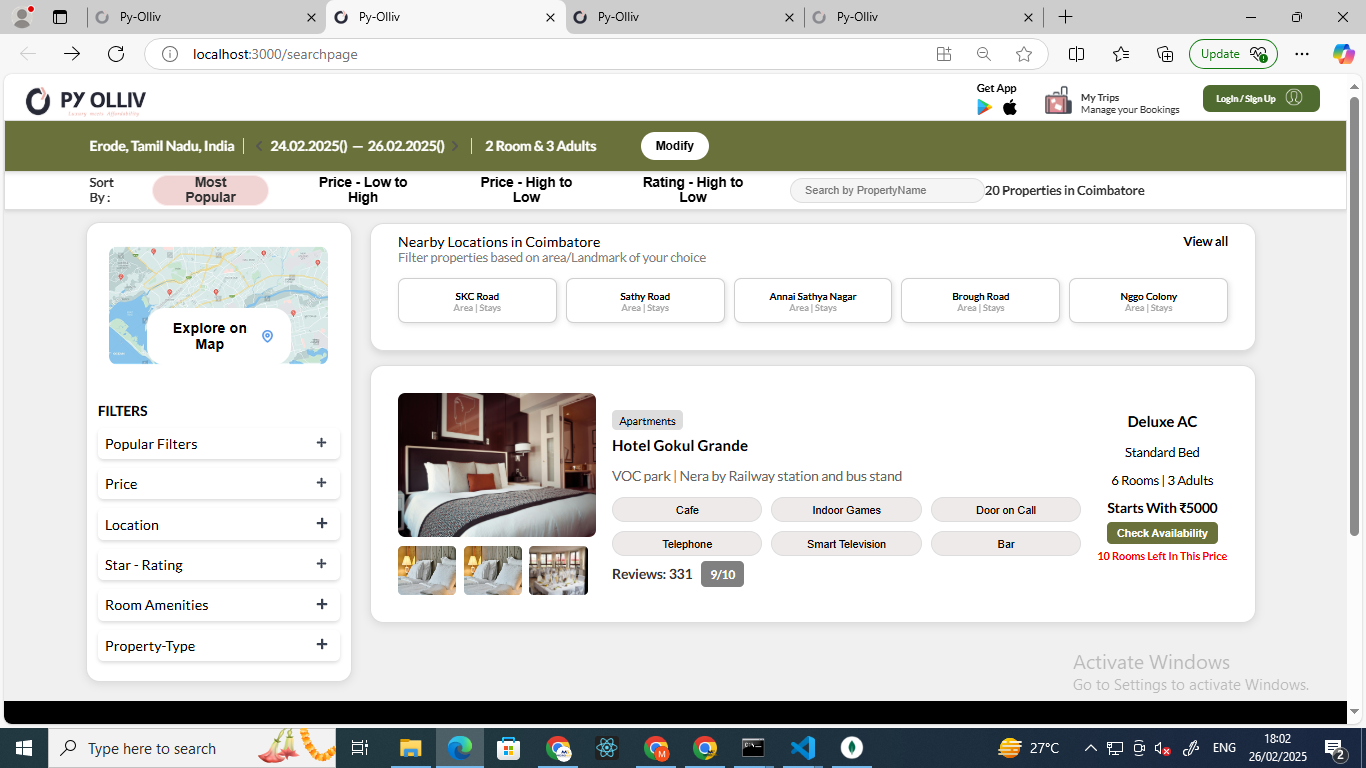
Task: Filter by SKC Road location
Action: tap(477, 301)
